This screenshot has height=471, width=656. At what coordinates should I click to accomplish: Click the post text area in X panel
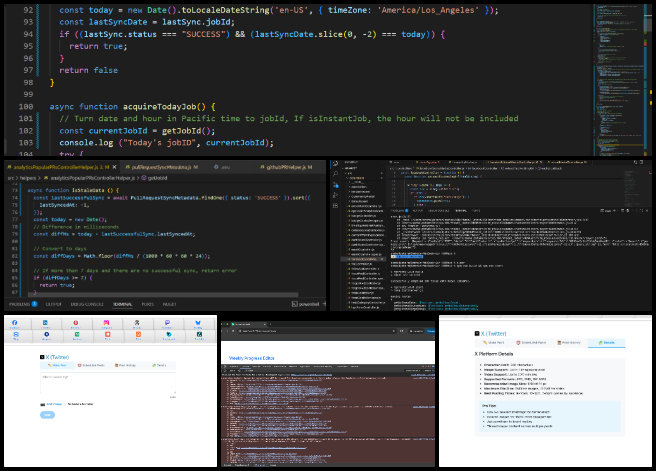pyautogui.click(x=108, y=384)
